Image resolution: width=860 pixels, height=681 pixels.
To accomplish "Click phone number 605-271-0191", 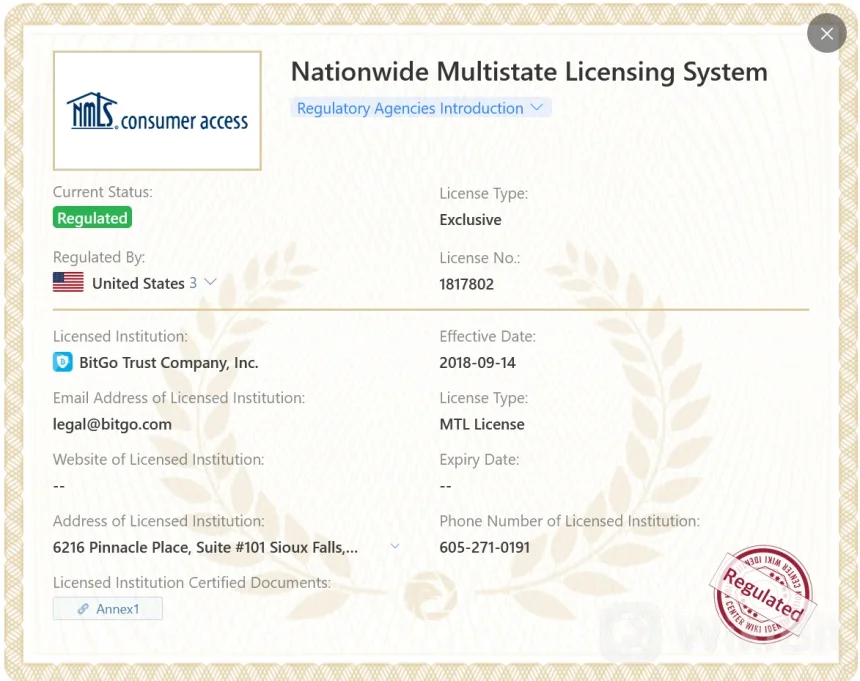I will click(x=484, y=547).
